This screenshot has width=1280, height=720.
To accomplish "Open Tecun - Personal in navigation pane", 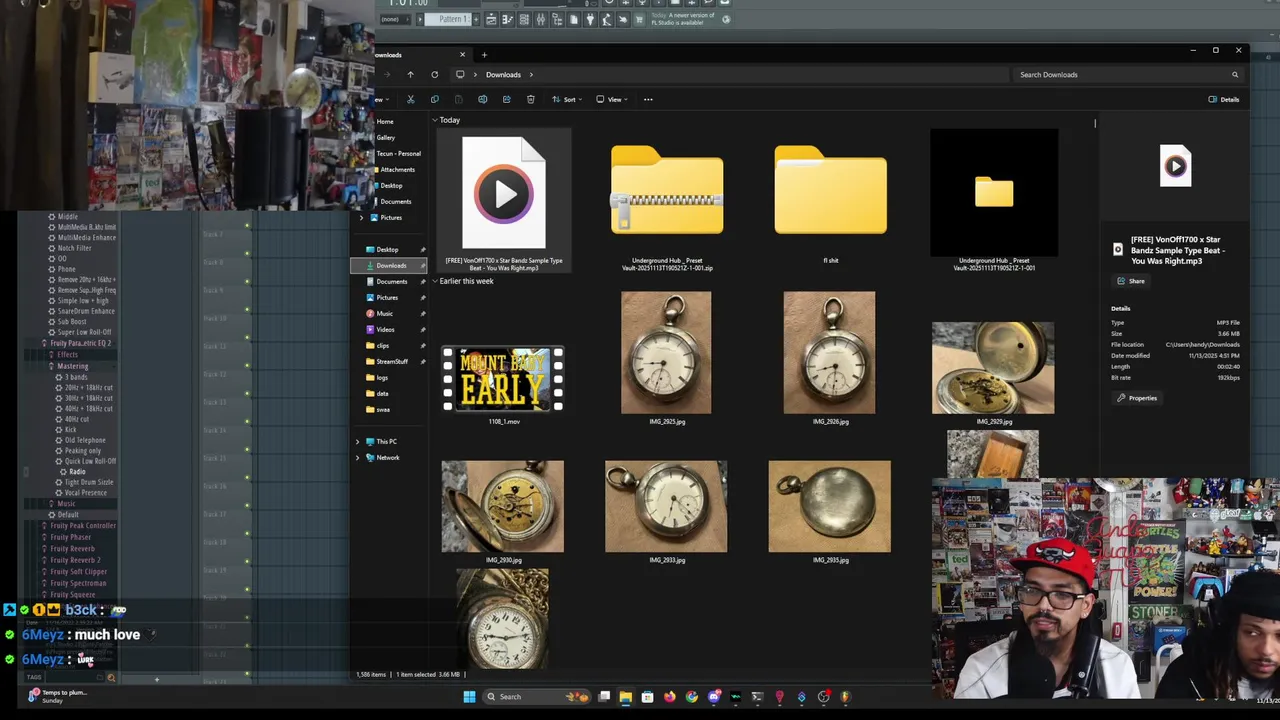I will point(398,153).
